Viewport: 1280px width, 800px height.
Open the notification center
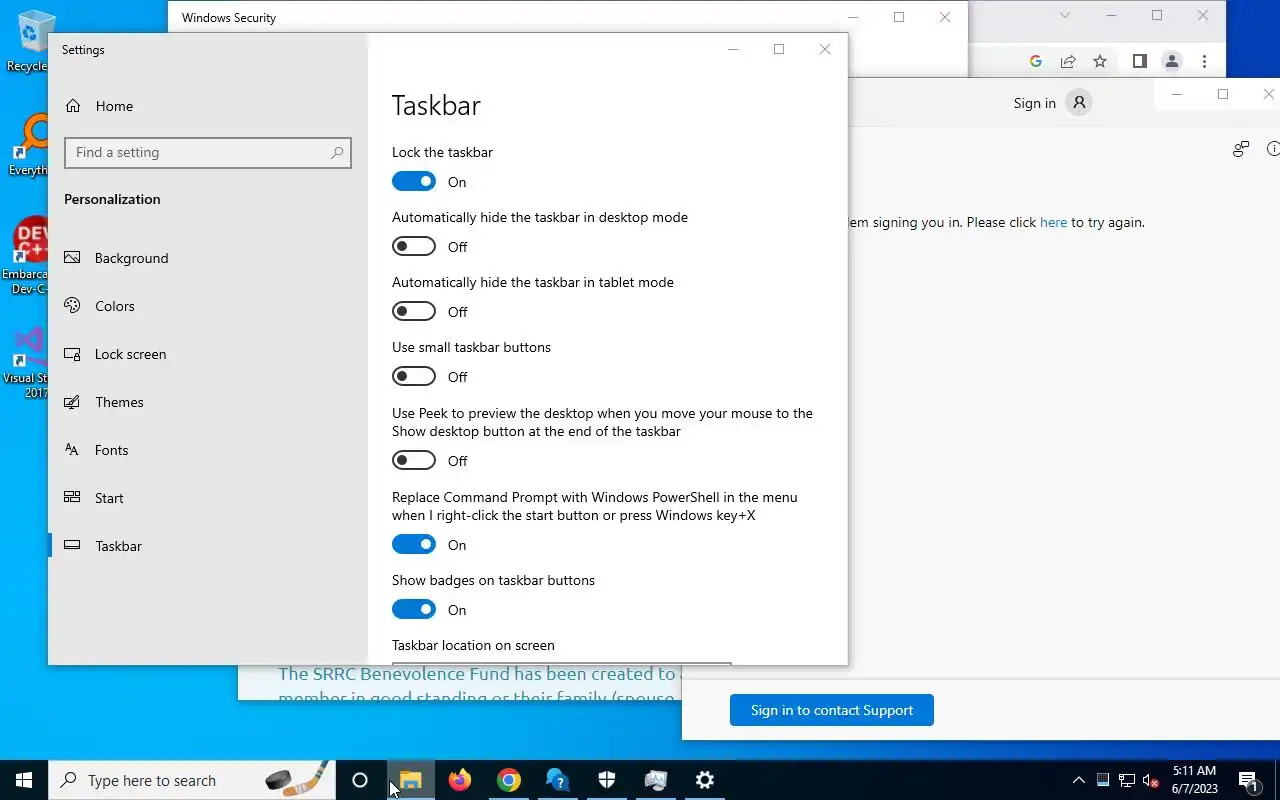point(1248,780)
